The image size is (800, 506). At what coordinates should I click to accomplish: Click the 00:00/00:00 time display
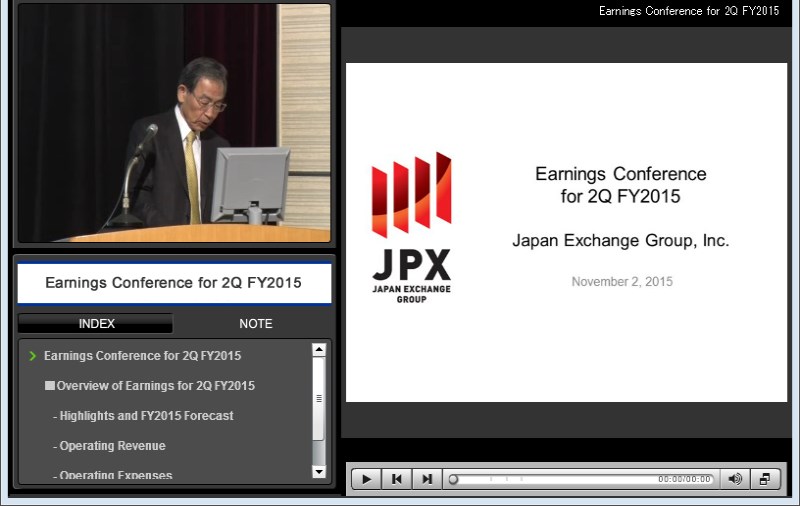[x=684, y=479]
